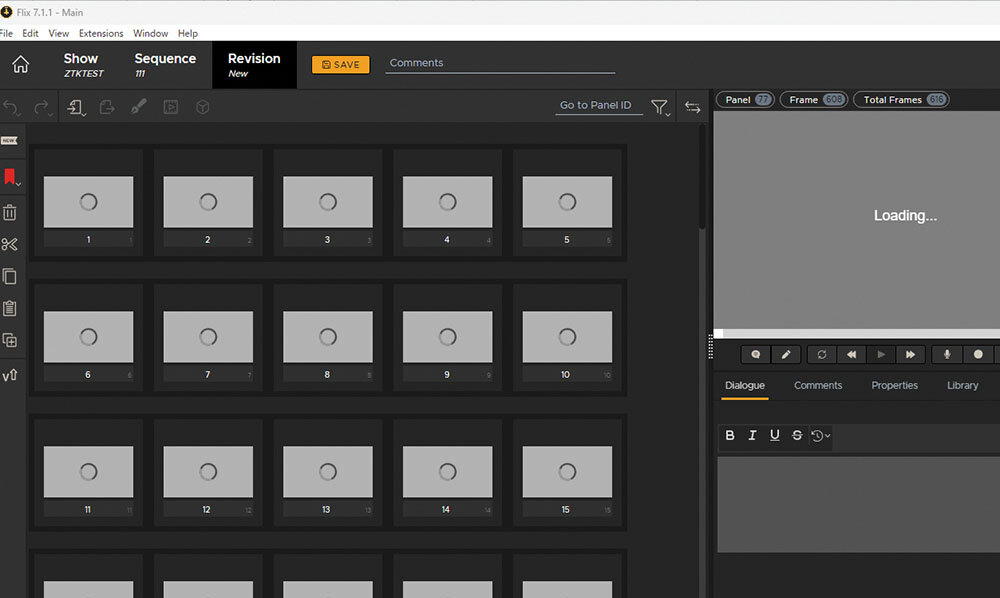Select the Revision New breadcrumb

click(254, 65)
